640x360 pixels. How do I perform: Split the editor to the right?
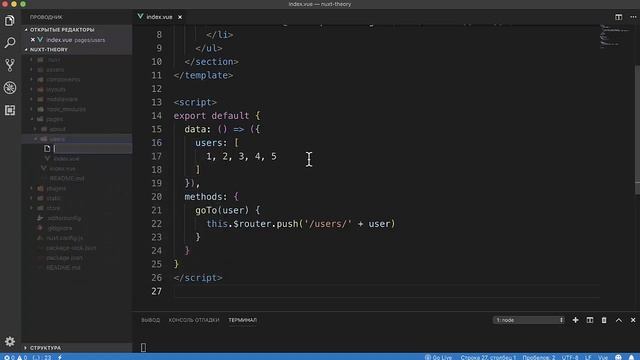(x=619, y=17)
